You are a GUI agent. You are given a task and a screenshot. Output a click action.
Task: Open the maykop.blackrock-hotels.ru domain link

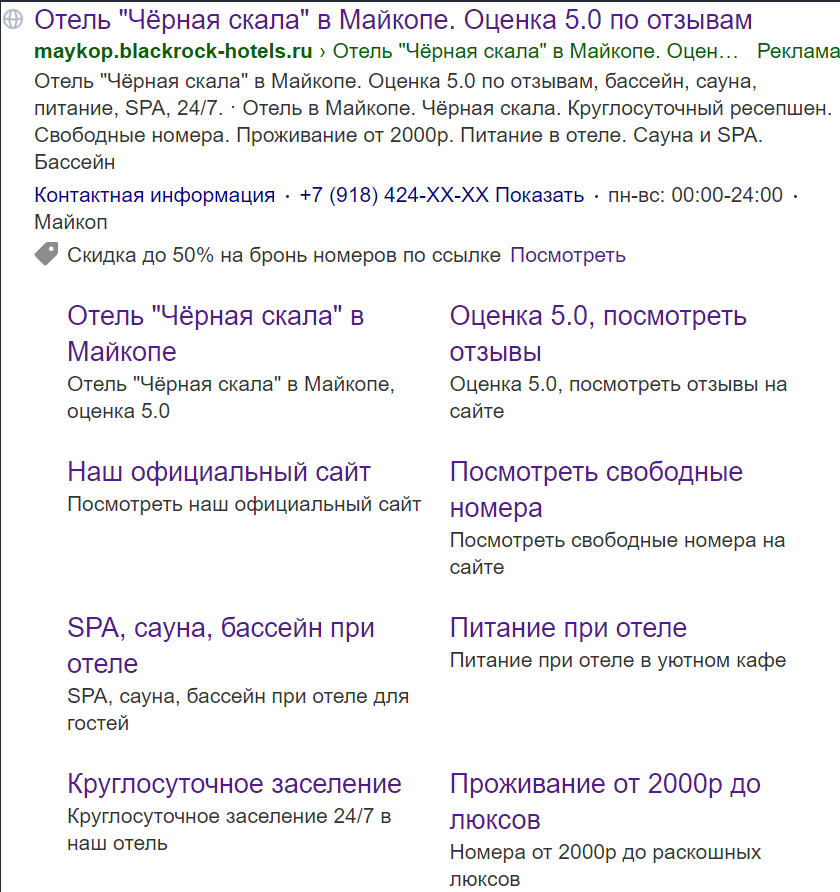tap(173, 51)
